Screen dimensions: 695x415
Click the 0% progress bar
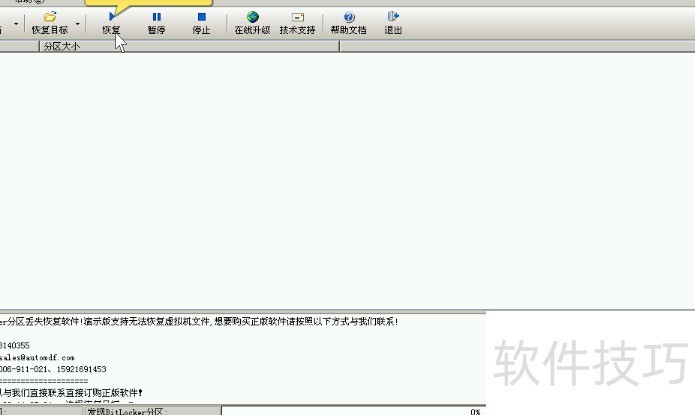[x=350, y=410]
